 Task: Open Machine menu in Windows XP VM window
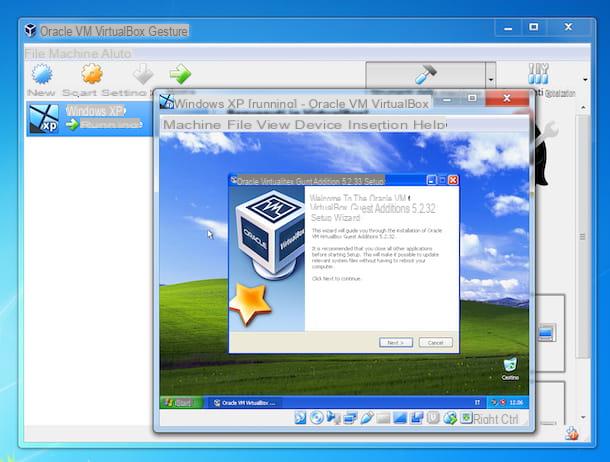192,125
